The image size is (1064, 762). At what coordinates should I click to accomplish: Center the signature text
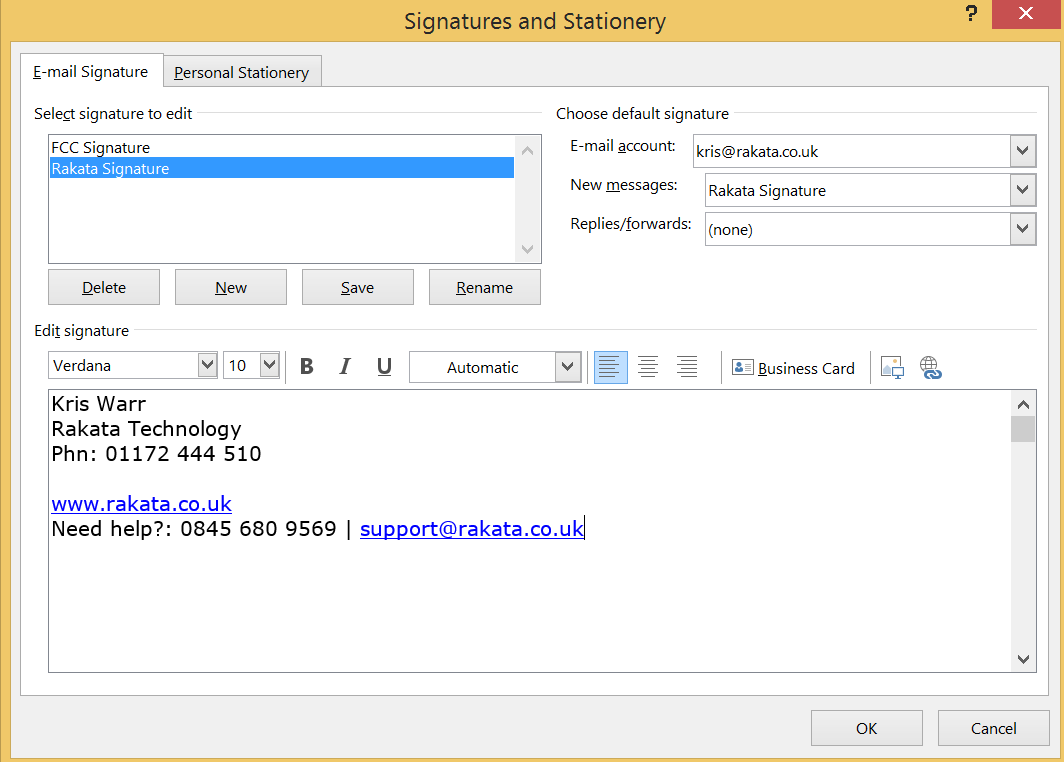coord(648,367)
